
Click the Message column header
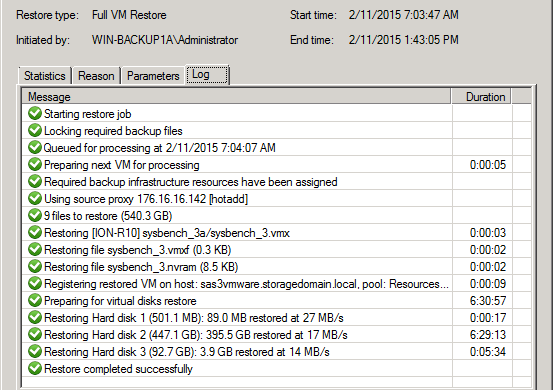coord(236,97)
